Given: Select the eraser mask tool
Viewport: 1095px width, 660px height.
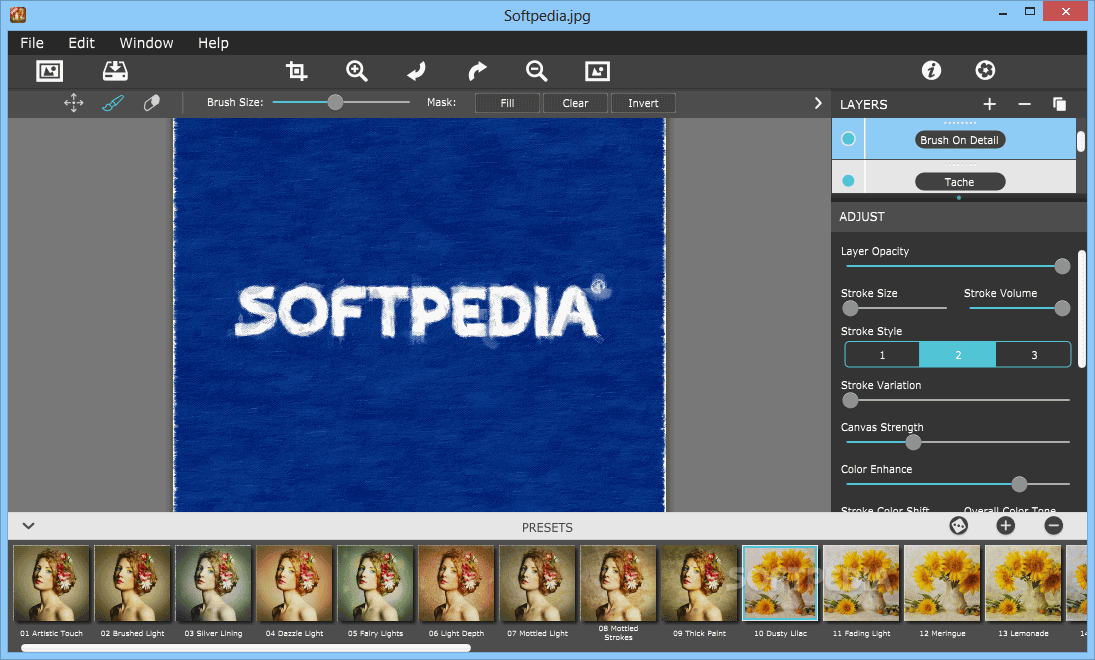Looking at the screenshot, I should (x=152, y=103).
